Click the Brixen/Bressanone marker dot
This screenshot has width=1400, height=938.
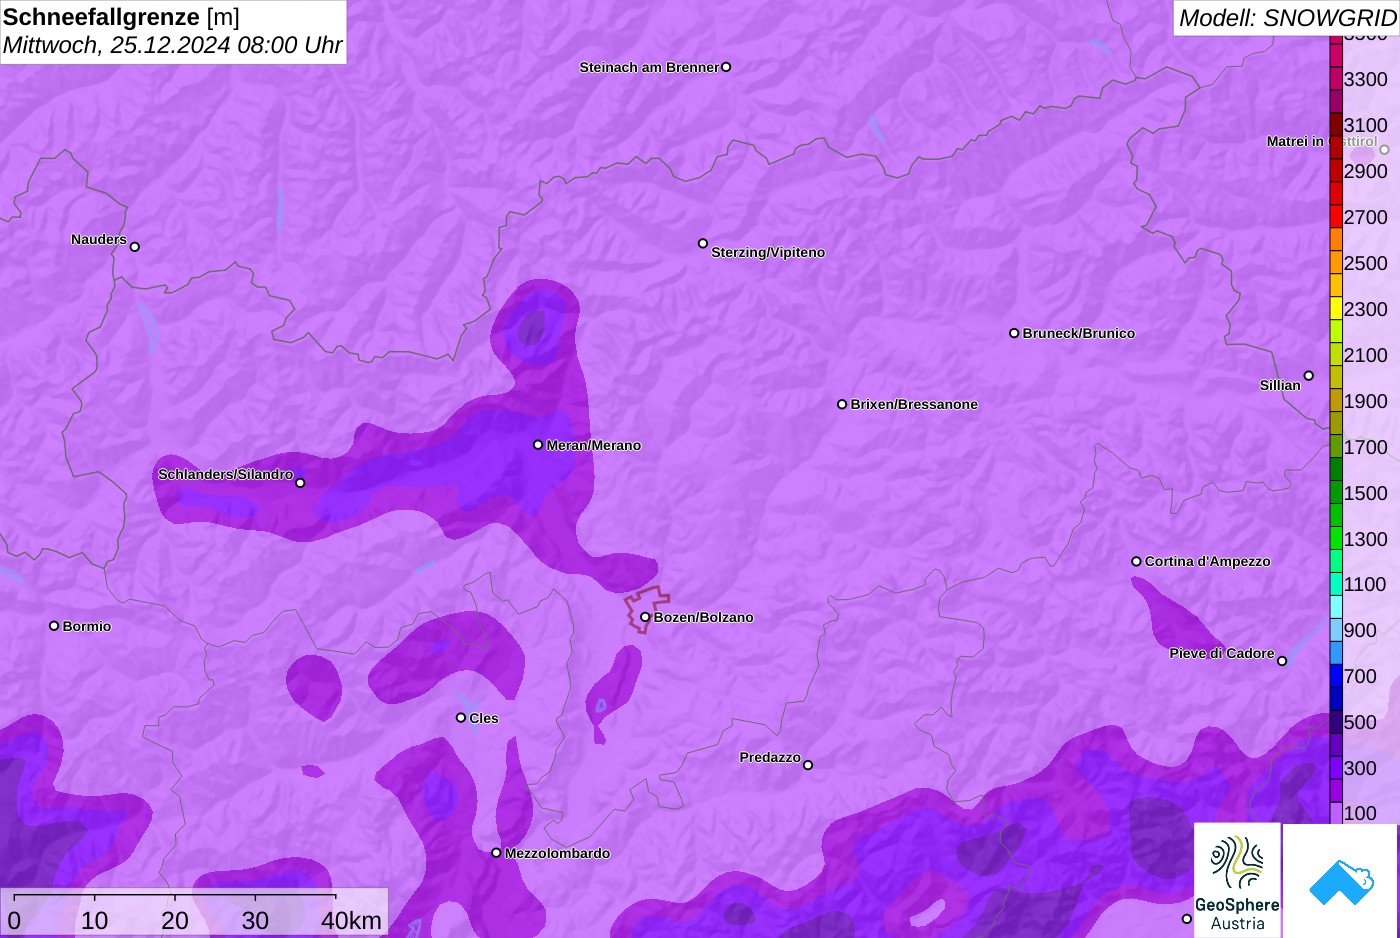[842, 404]
